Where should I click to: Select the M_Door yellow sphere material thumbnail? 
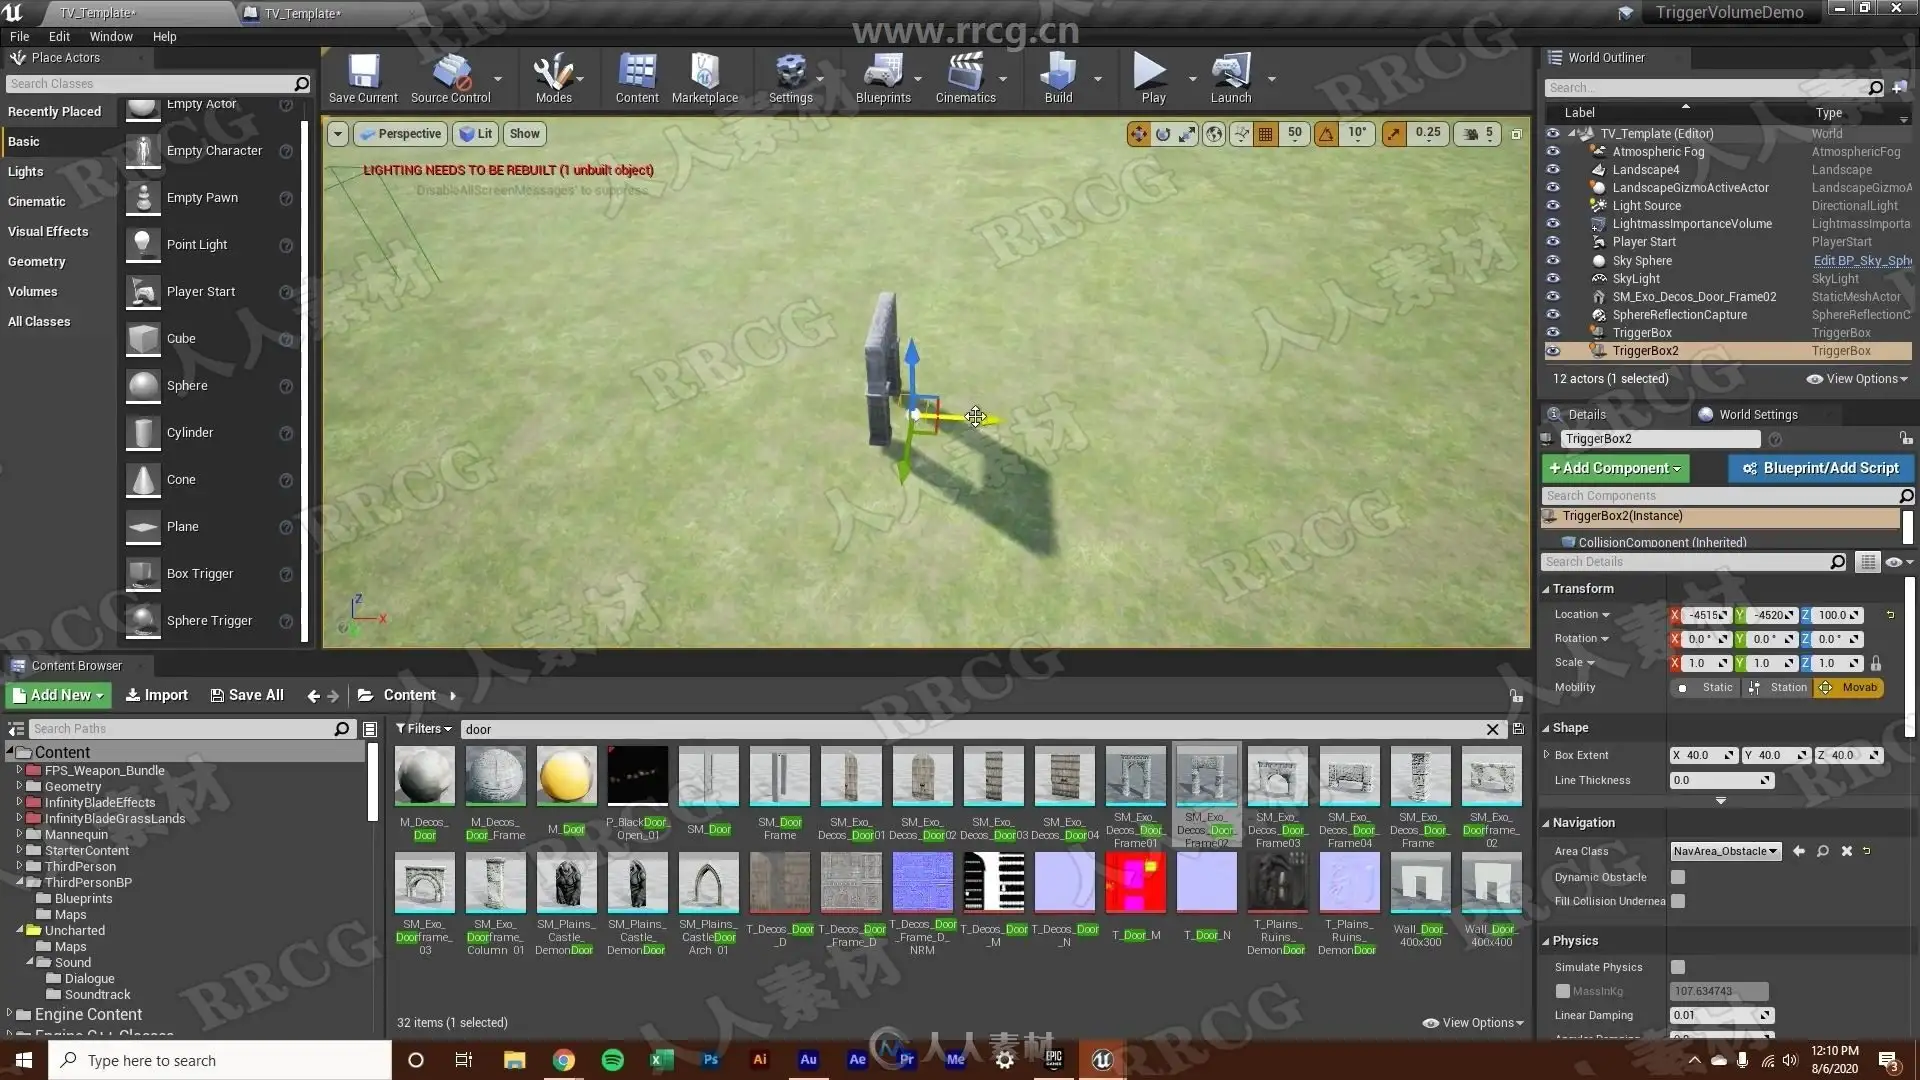tap(566, 777)
